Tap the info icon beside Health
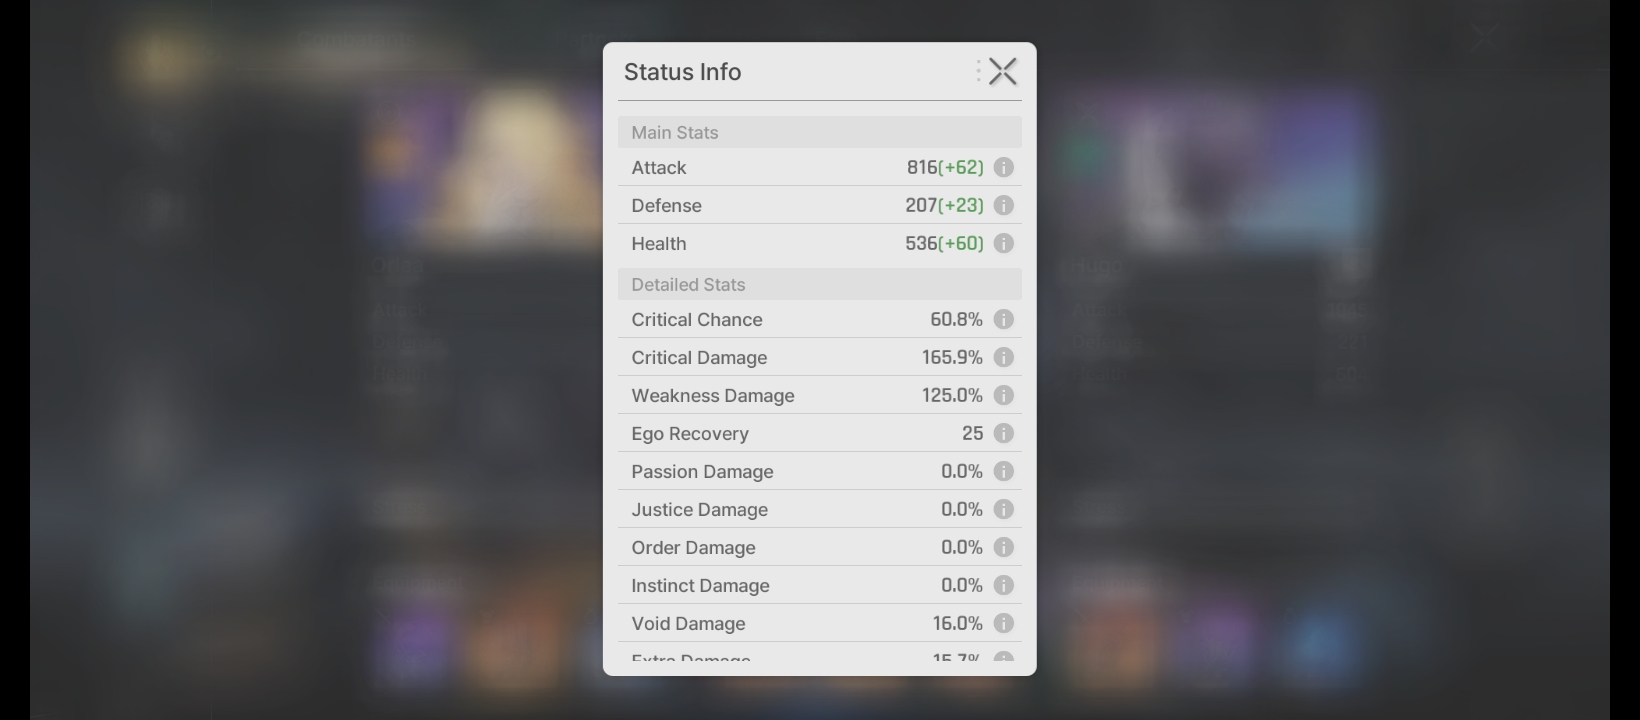This screenshot has width=1640, height=720. (x=1003, y=244)
